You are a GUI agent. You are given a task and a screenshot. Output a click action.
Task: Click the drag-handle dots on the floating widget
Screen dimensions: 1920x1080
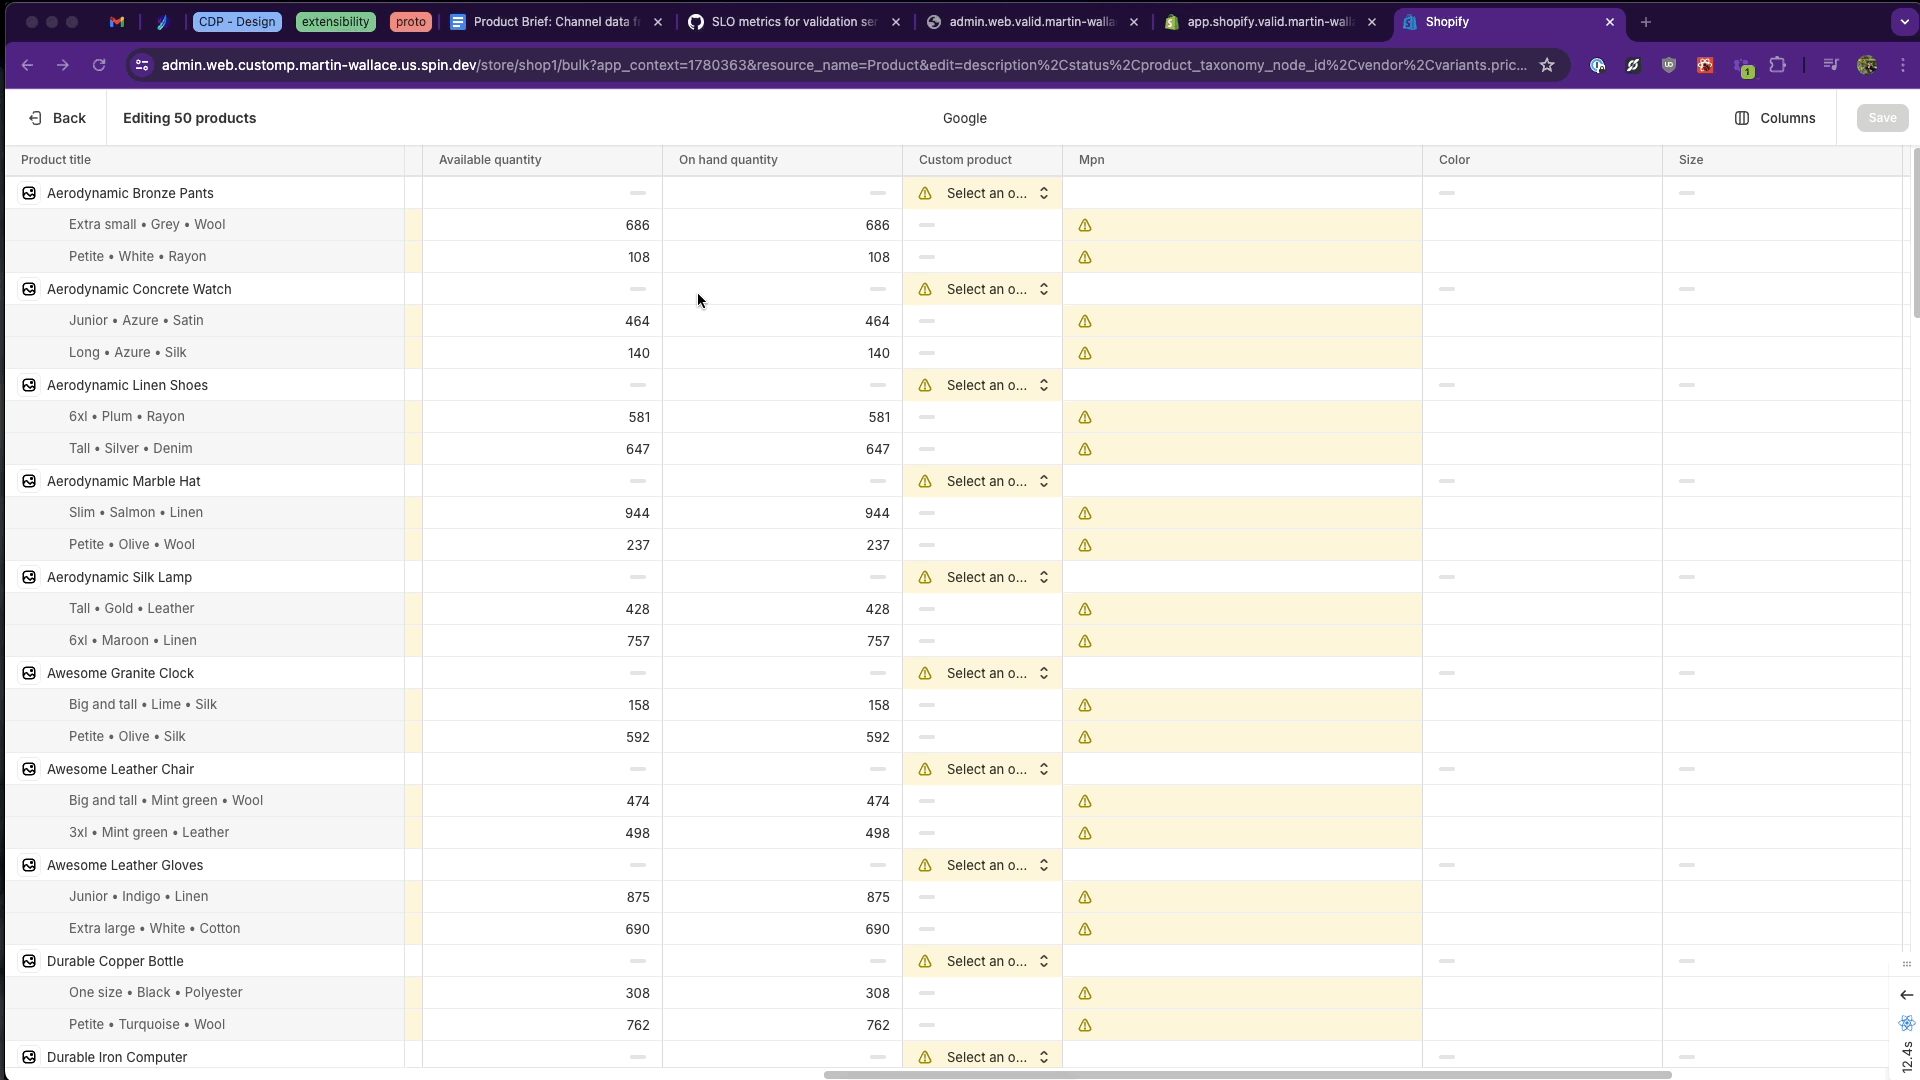(x=1907, y=964)
